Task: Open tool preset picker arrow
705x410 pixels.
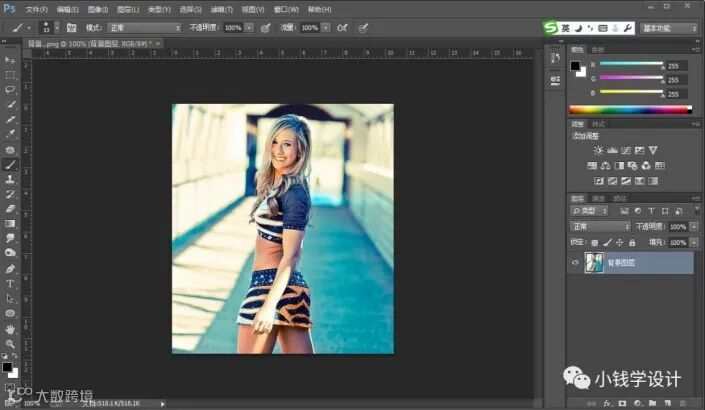Action: click(29, 28)
